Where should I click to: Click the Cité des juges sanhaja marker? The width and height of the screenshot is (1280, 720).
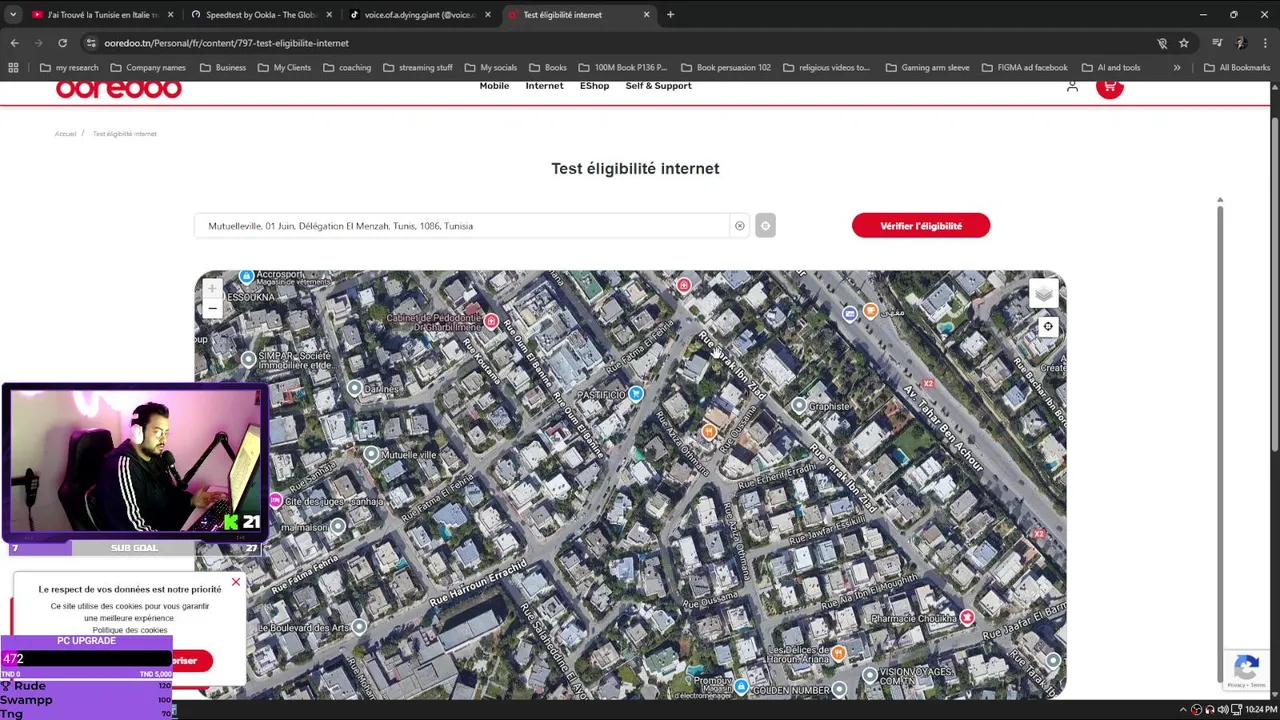tap(276, 500)
